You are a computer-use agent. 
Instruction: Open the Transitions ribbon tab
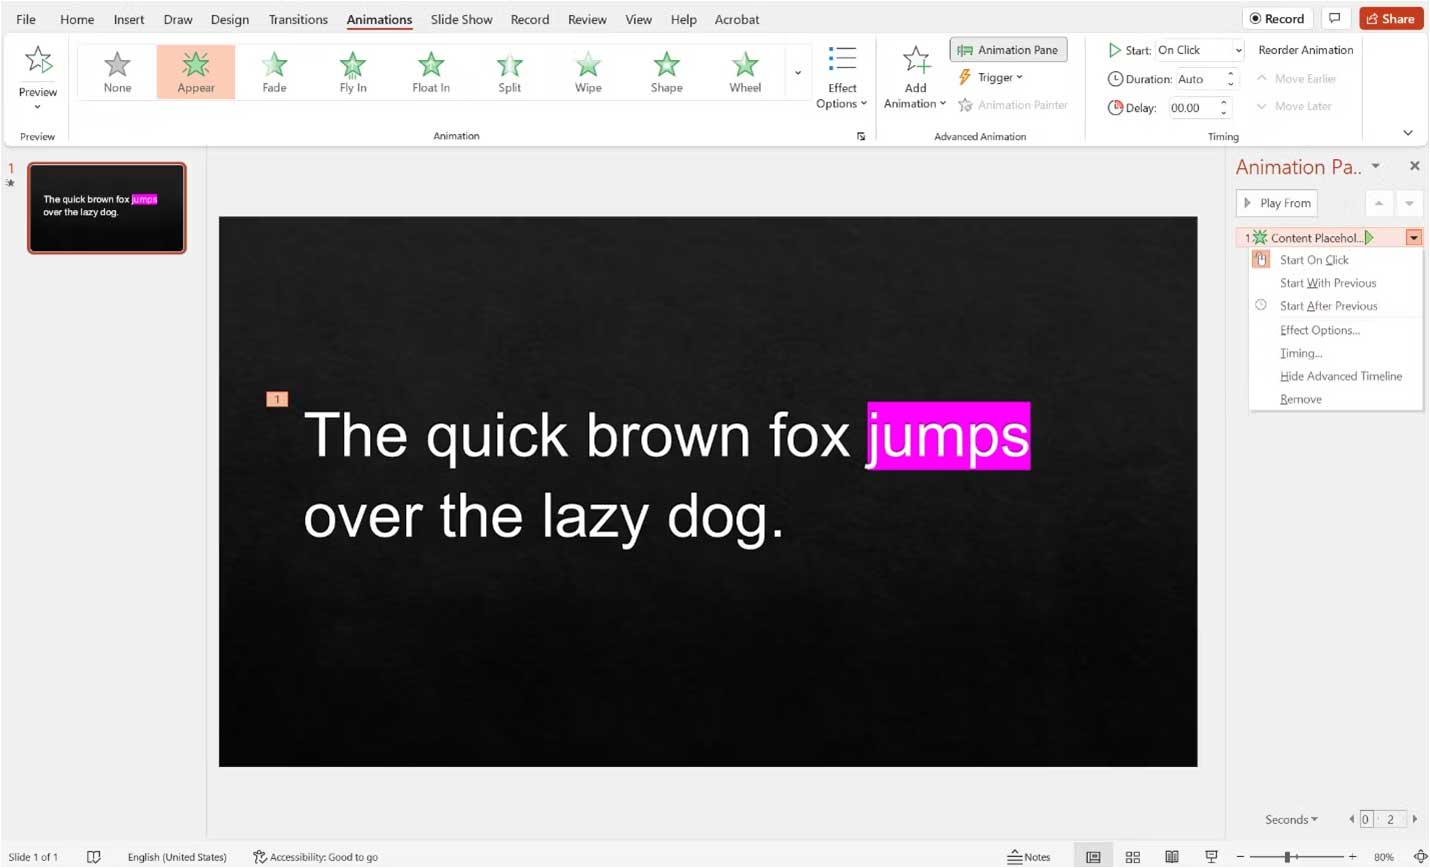click(298, 19)
